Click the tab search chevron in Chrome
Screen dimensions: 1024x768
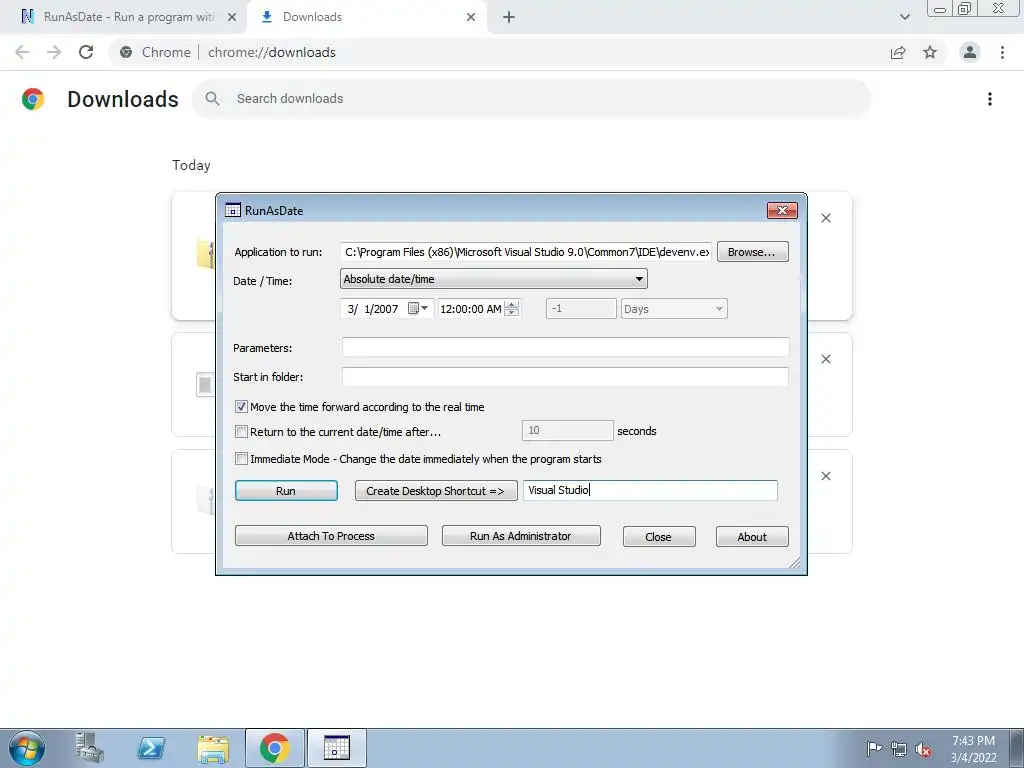(x=904, y=17)
